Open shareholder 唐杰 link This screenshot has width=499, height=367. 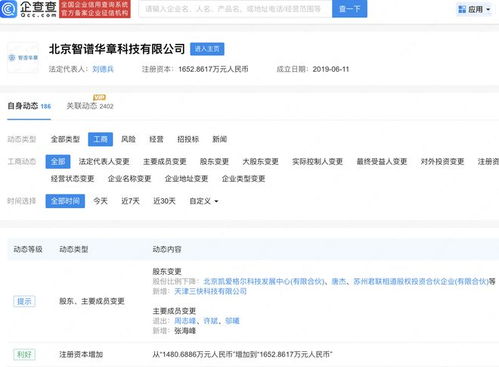pyautogui.click(x=339, y=282)
